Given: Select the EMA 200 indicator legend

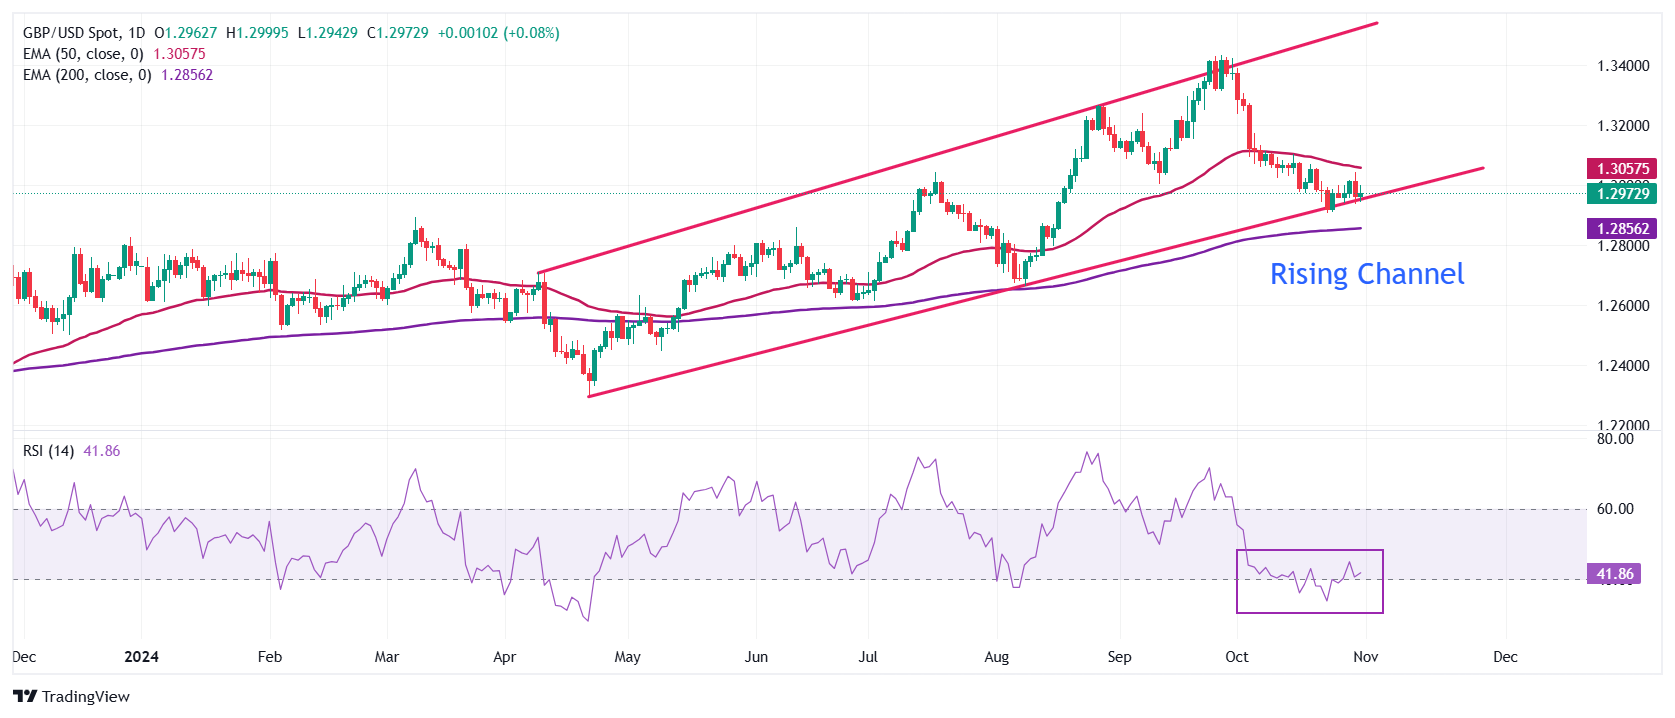Looking at the screenshot, I should pos(87,75).
